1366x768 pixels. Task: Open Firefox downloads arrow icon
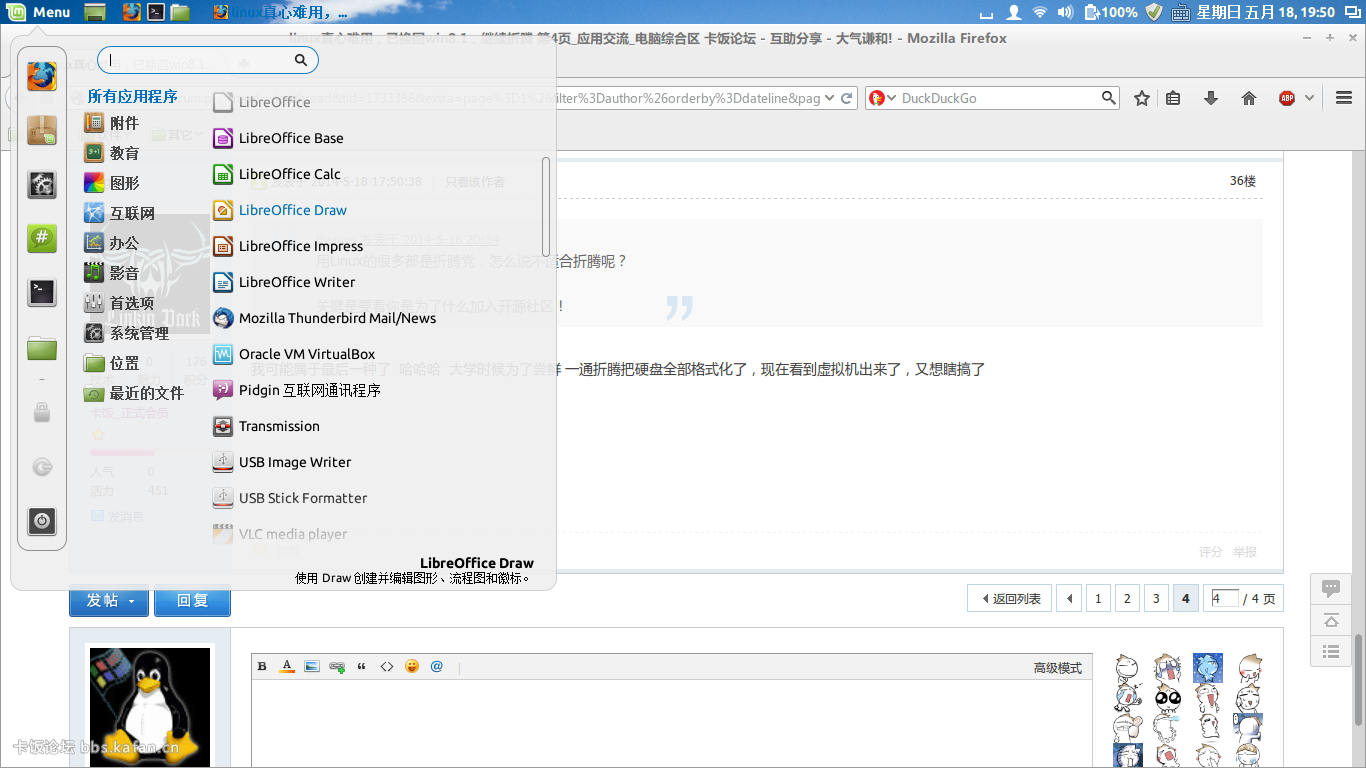[1211, 98]
